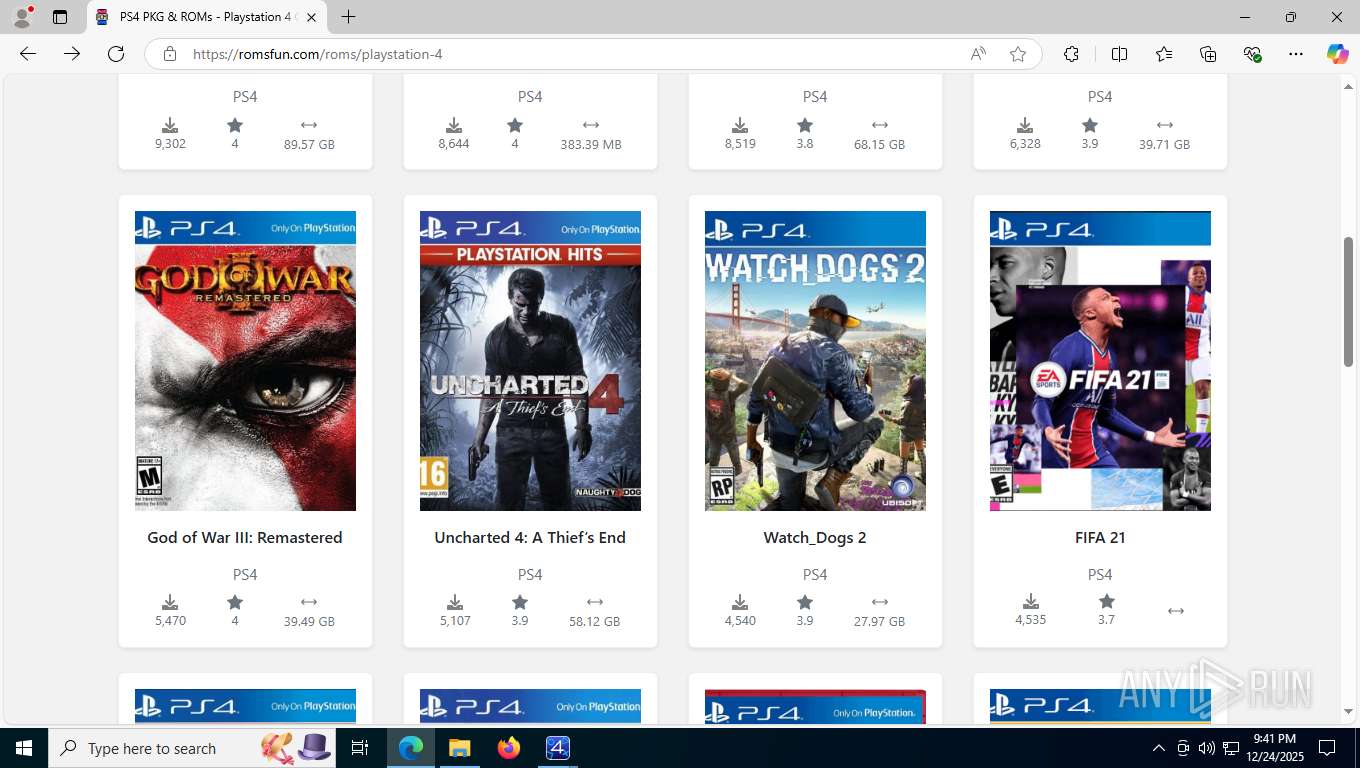Open the volume speaker icon
This screenshot has height=768, width=1360.
click(x=1207, y=748)
